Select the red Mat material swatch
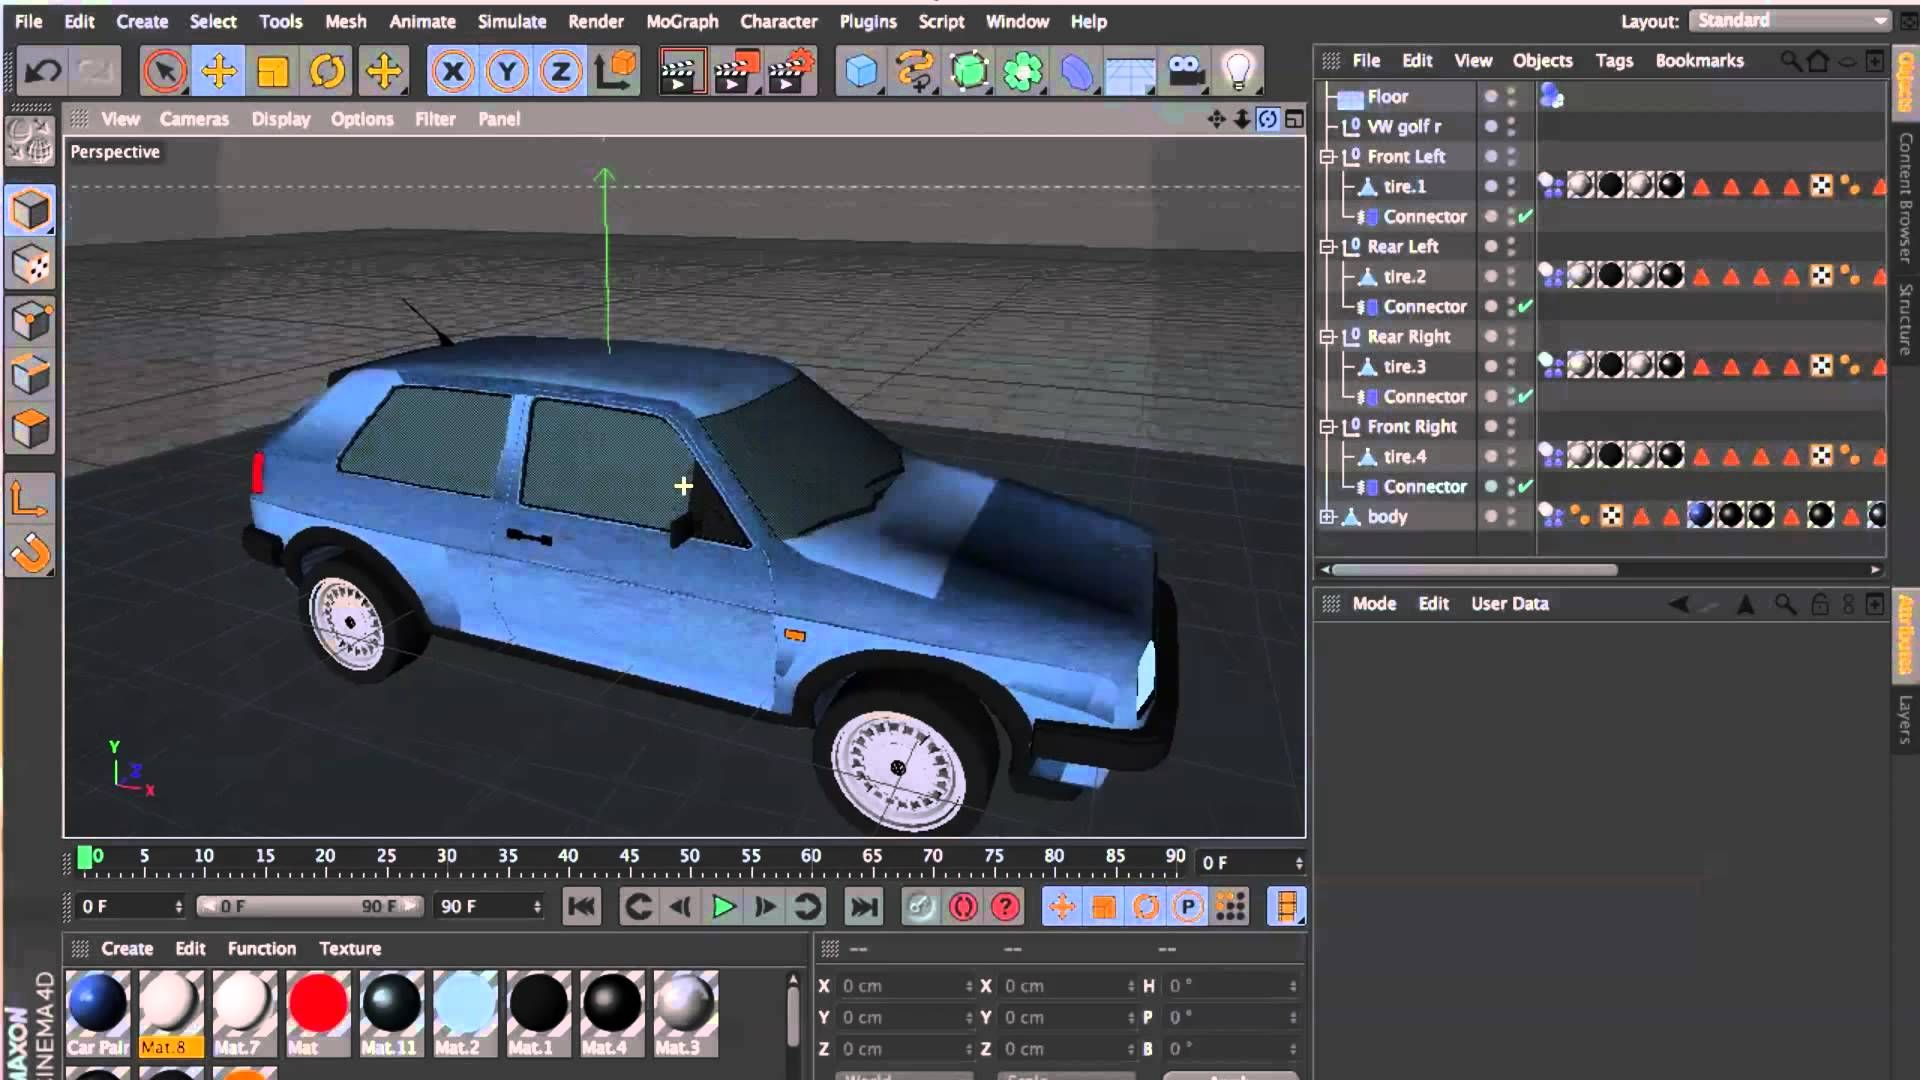1920x1080 pixels. tap(317, 1003)
